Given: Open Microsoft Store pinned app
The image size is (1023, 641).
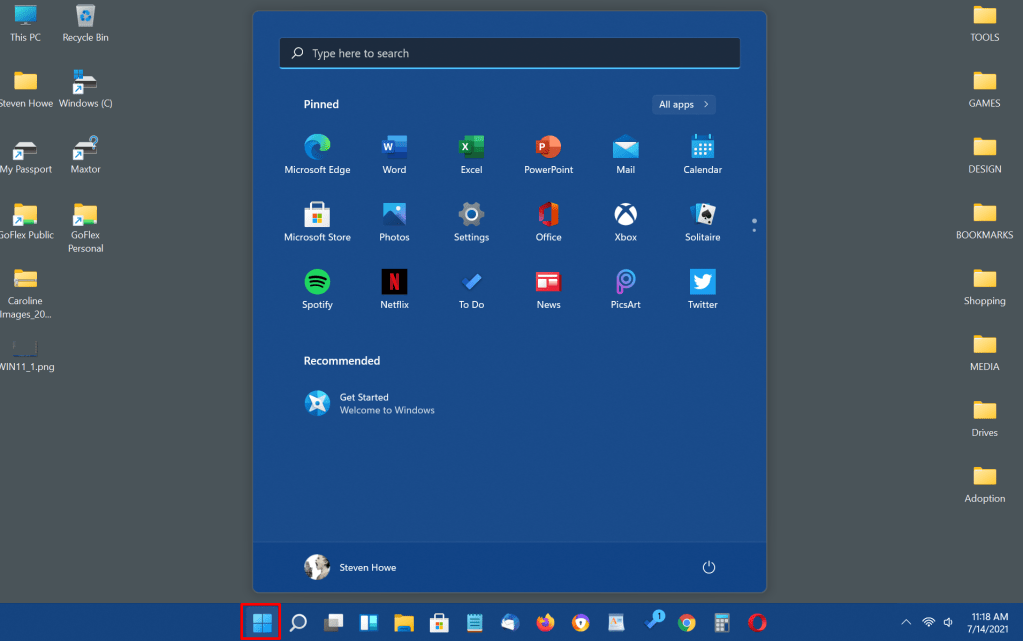Looking at the screenshot, I should point(317,215).
